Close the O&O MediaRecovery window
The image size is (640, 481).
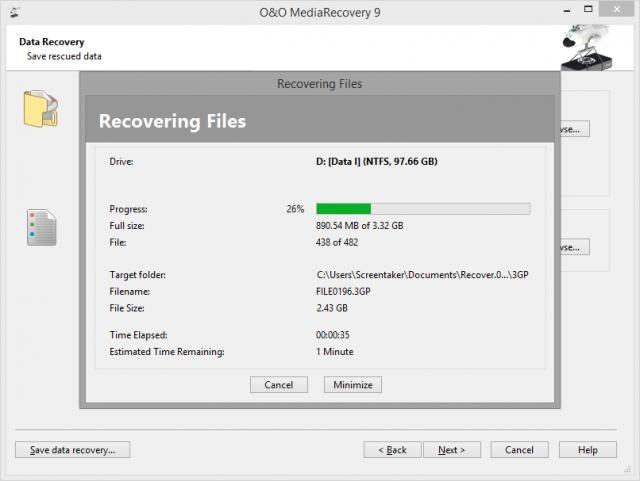coord(617,9)
